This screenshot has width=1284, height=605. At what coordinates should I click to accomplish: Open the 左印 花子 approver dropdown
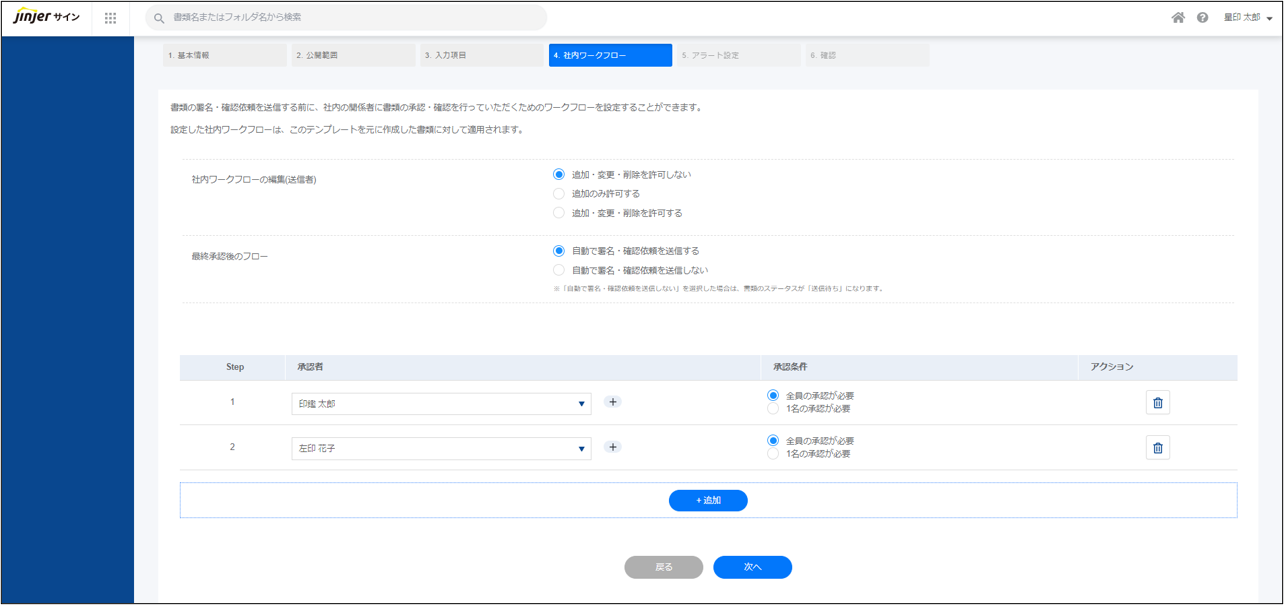[x=440, y=449]
